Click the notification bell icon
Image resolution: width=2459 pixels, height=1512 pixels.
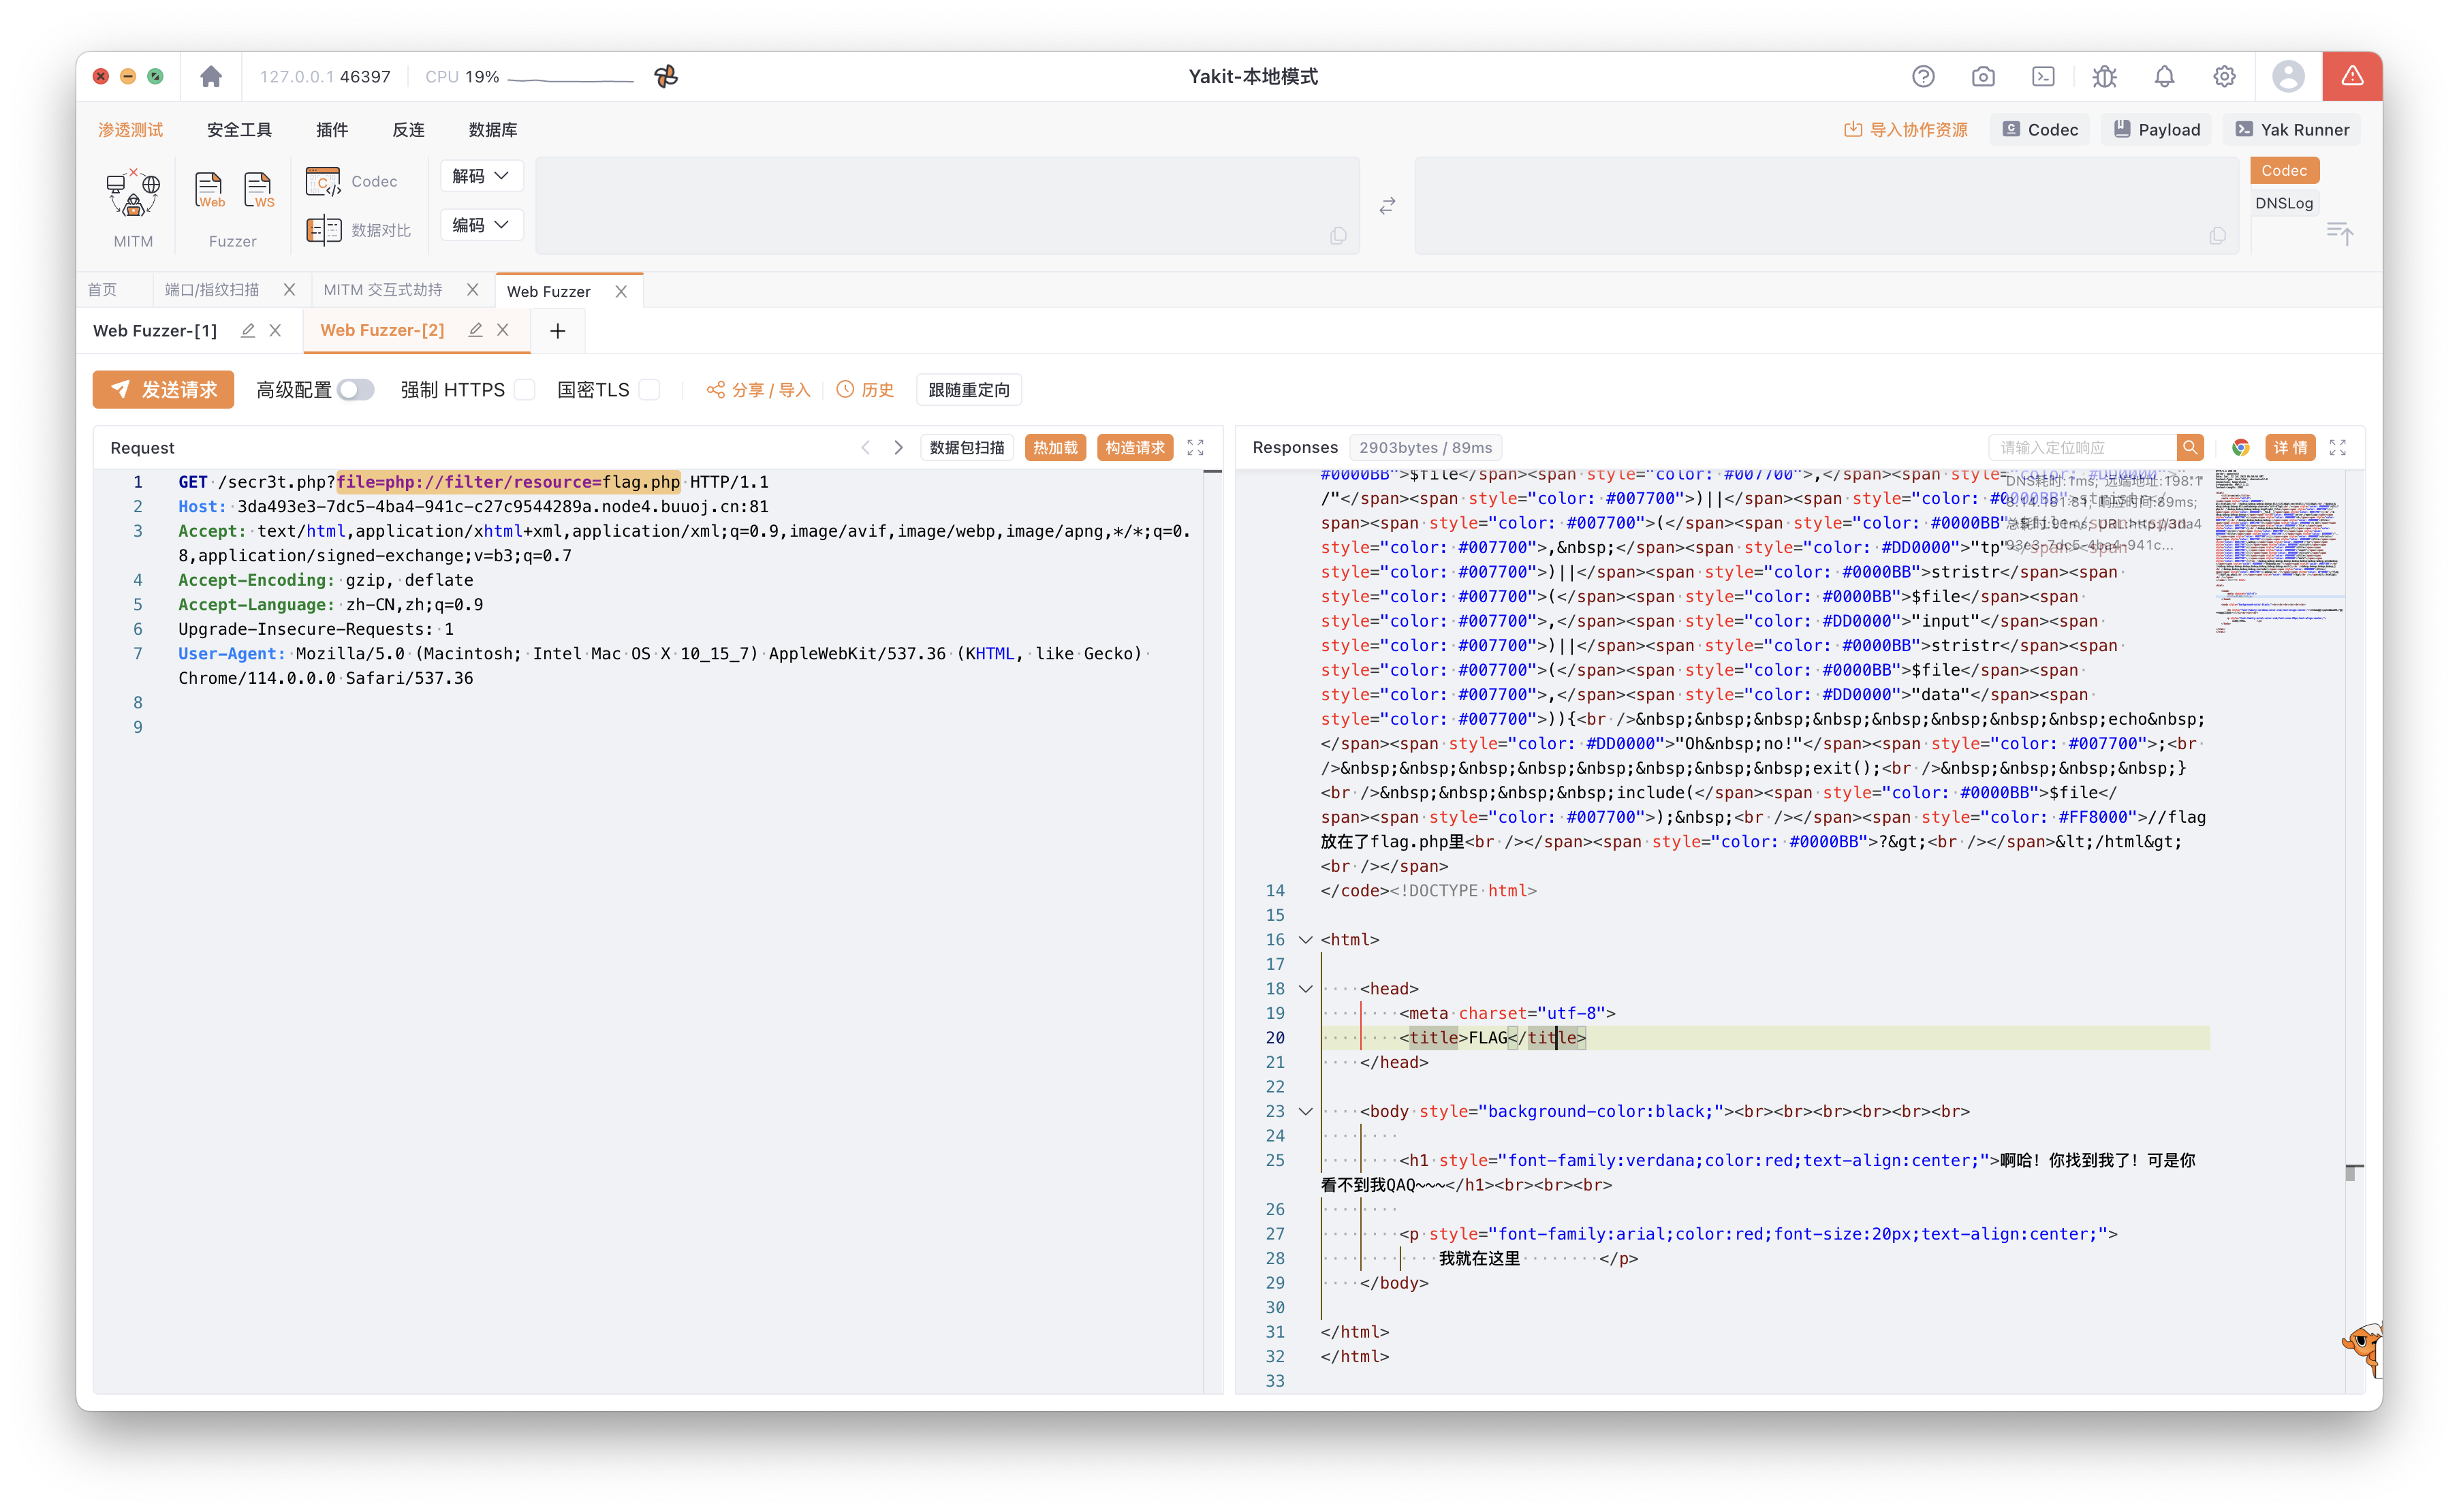[2164, 77]
